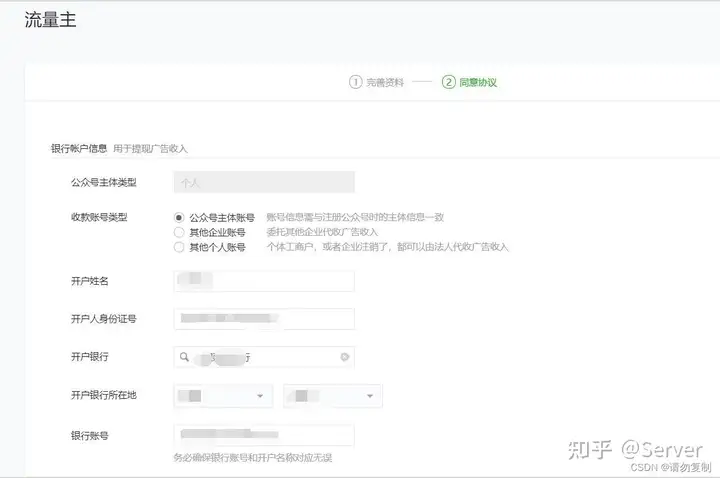
Task: Click the 开户银行所在地 label
Action: point(104,395)
